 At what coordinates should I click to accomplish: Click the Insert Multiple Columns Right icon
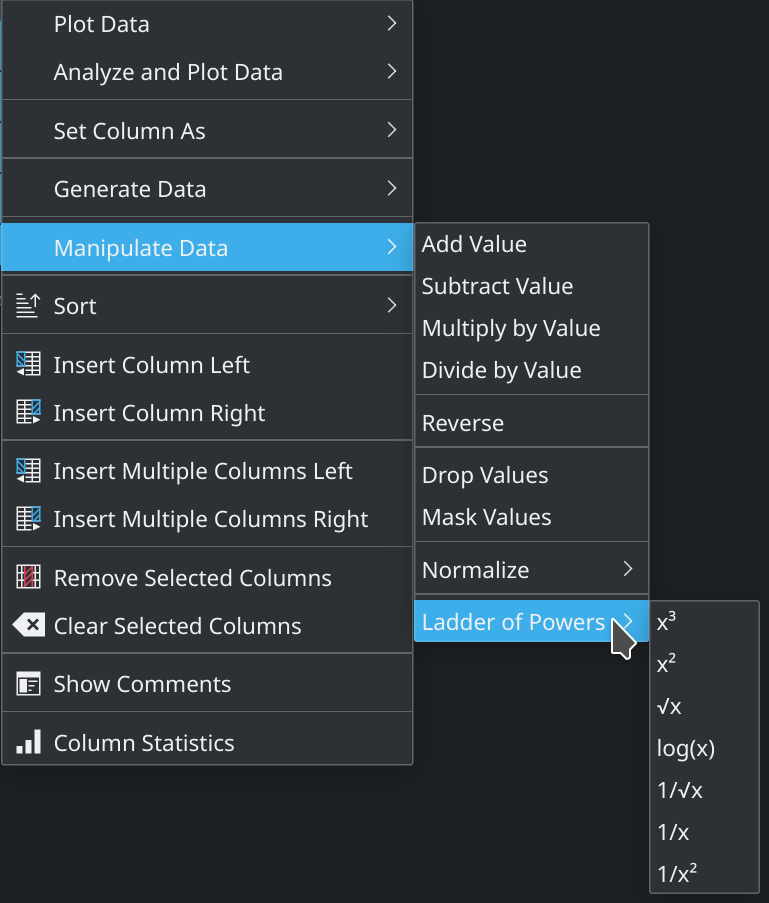pos(28,519)
